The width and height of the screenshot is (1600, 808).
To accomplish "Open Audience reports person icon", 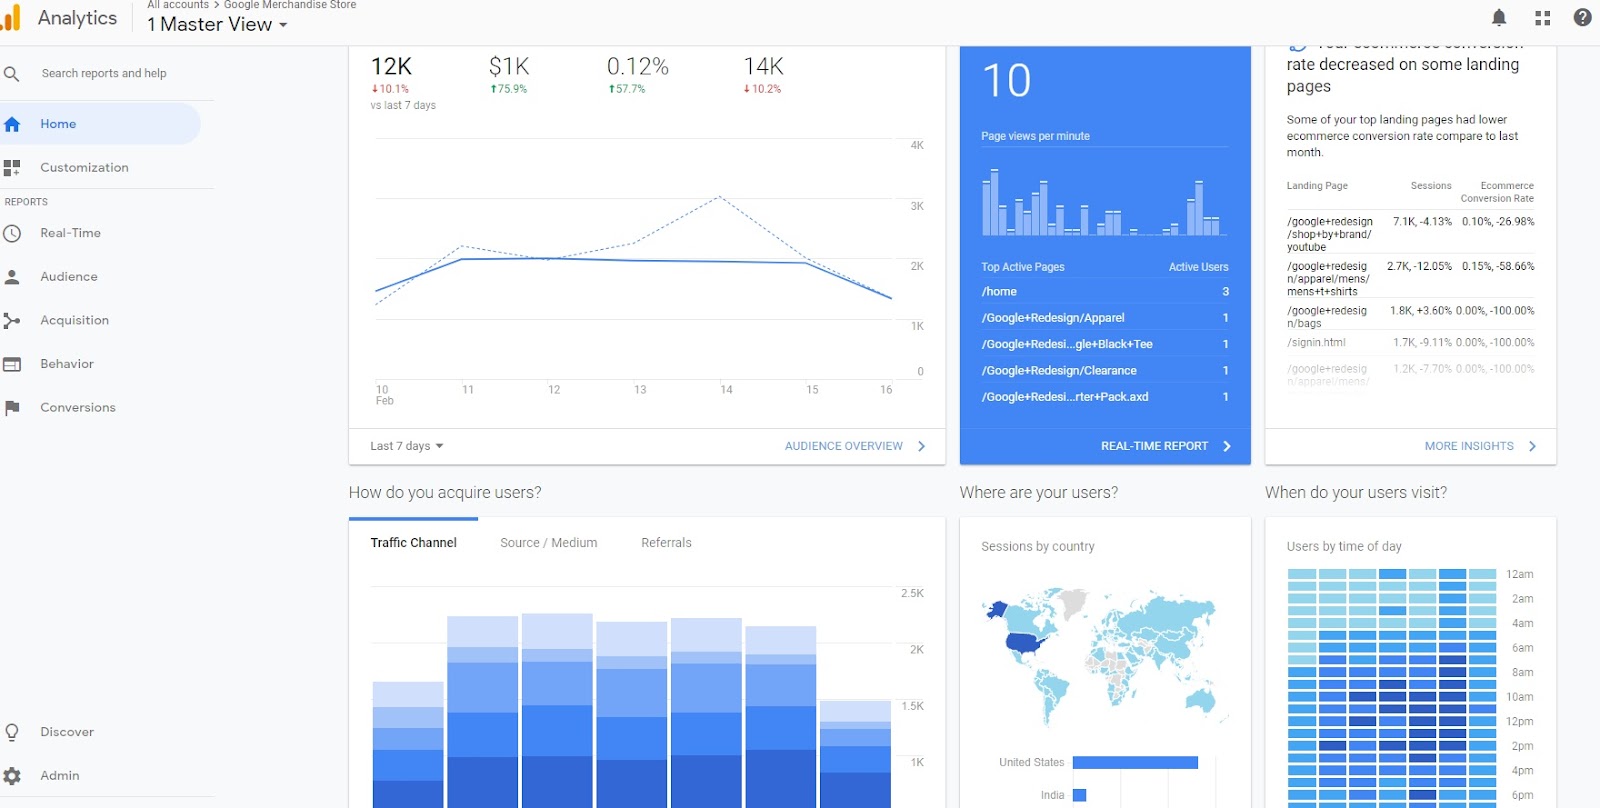I will 12,277.
